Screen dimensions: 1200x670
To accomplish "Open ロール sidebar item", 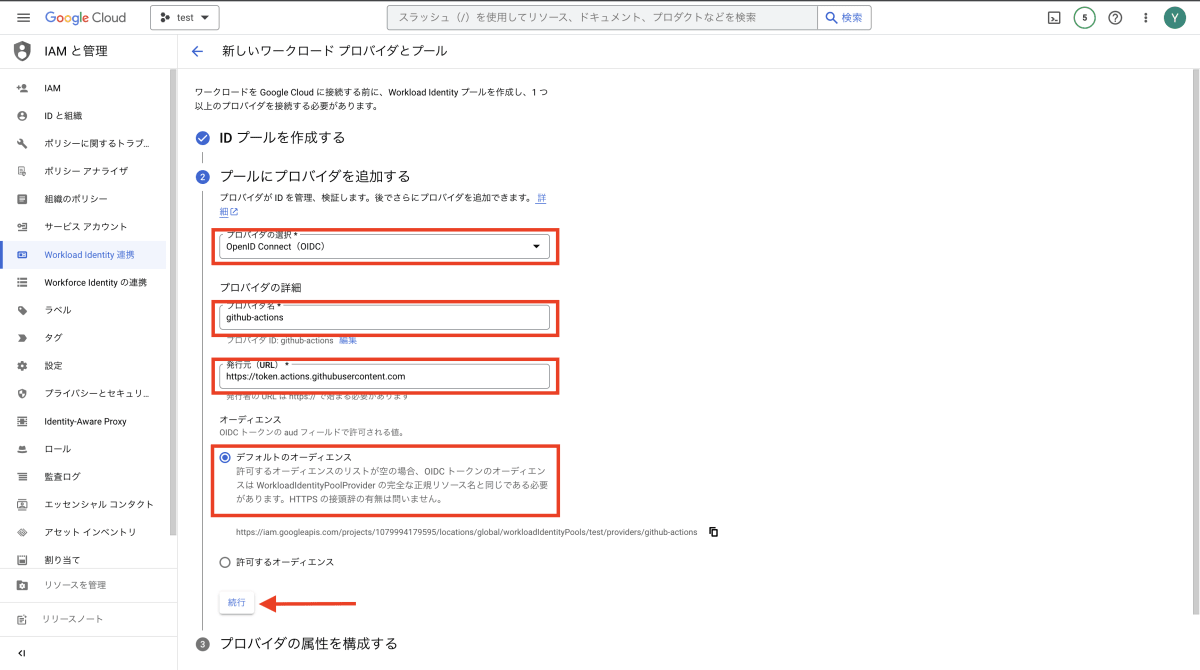I will point(83,449).
